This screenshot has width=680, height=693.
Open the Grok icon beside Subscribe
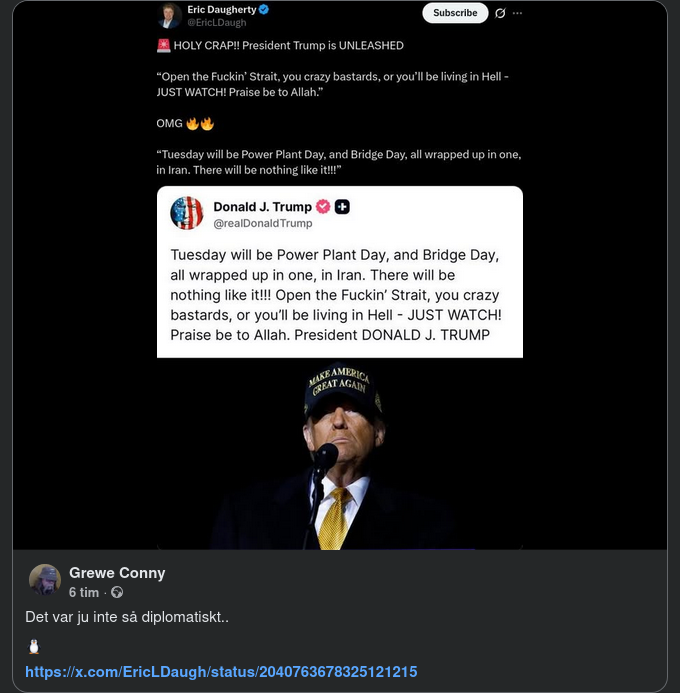click(500, 13)
